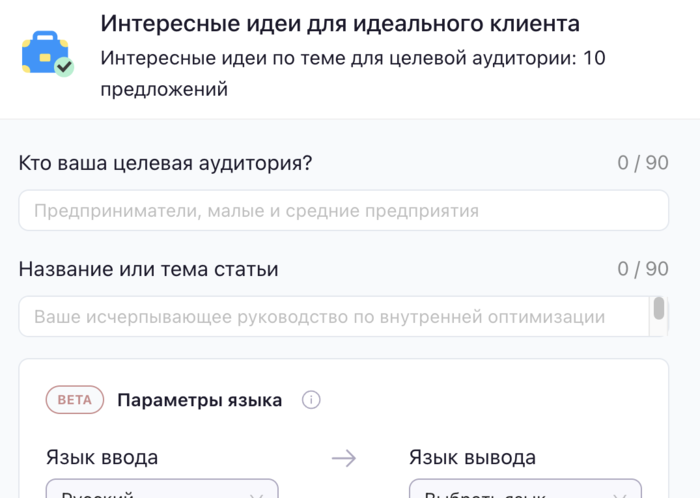700x498 pixels.
Task: Click the 0 / 90 counter for article topic
Action: 643,269
